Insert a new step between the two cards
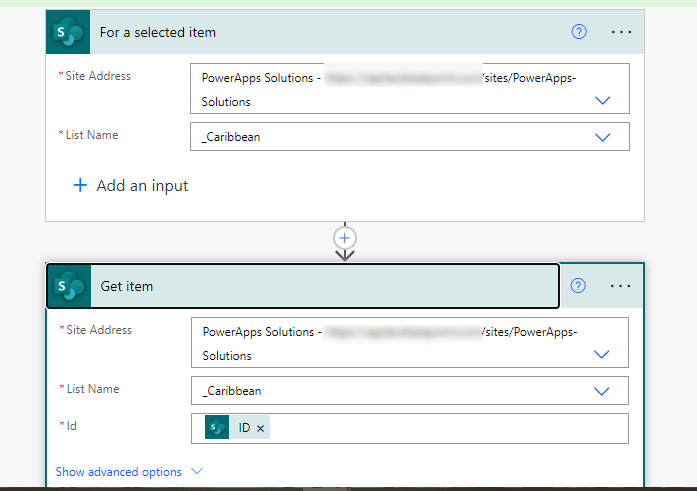Image resolution: width=697 pixels, height=491 pixels. 344,238
